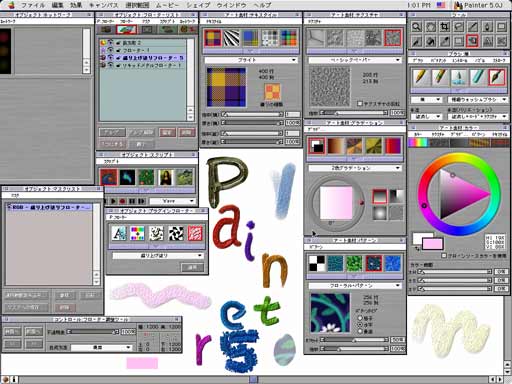512x384 pixels.
Task: Open the paper texture name dropdown
Action: [355, 60]
